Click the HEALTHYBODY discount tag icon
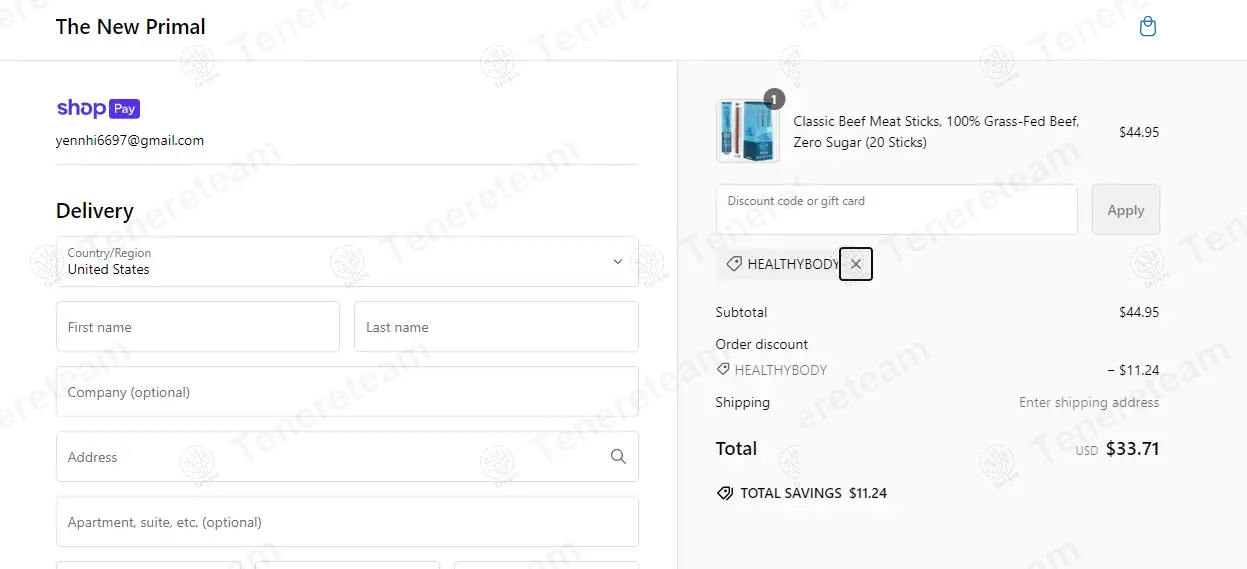Screen dimensions: 1247x569 click(x=734, y=264)
